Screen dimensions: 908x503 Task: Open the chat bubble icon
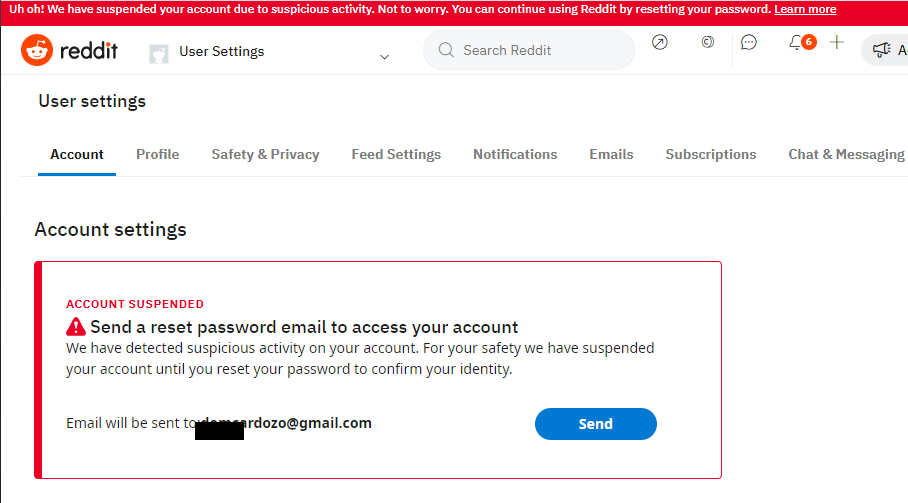coord(749,42)
